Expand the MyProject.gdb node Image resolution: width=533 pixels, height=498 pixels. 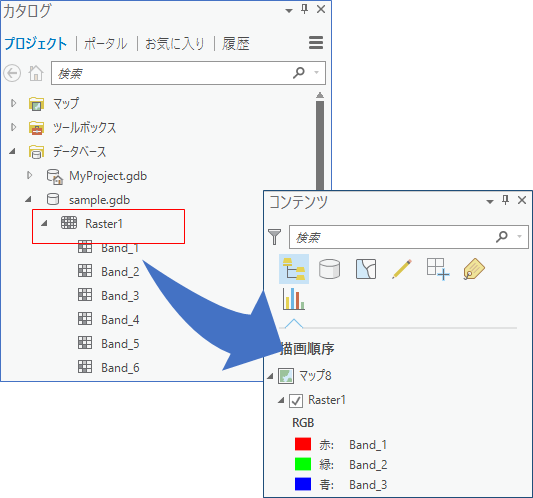click(30, 175)
